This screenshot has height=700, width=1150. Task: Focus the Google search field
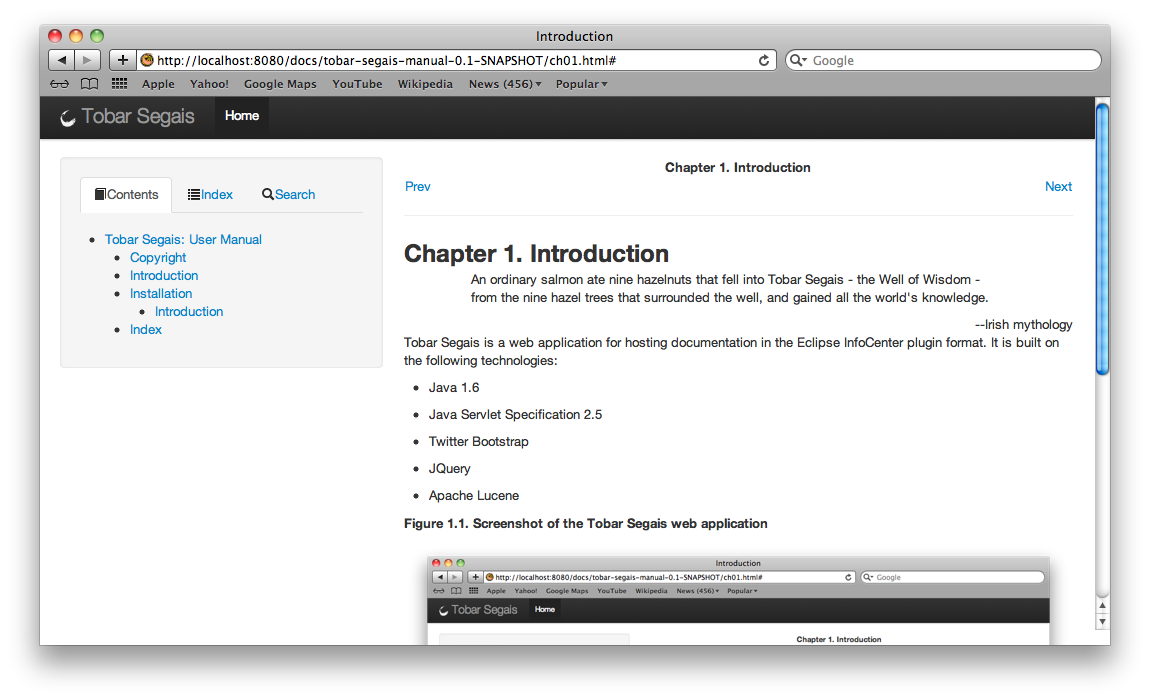tap(943, 60)
